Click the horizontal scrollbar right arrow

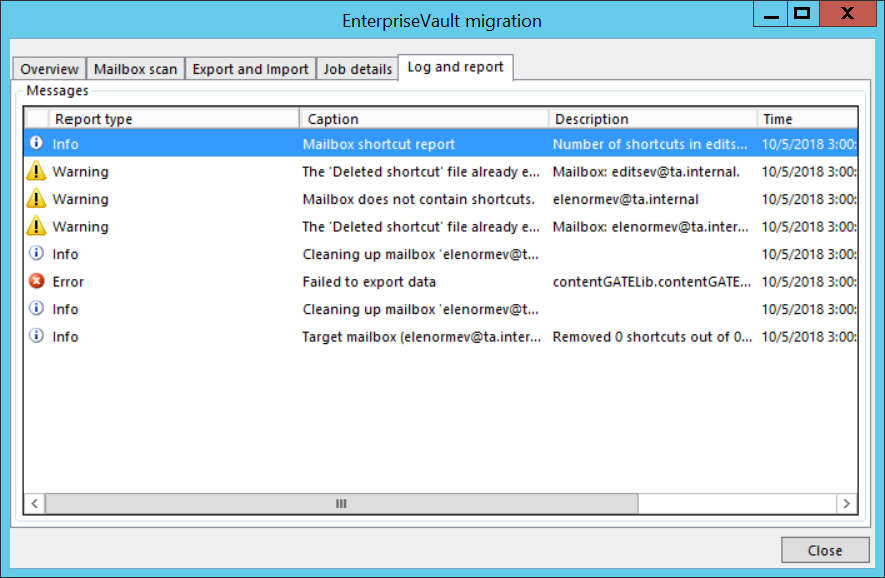pos(846,503)
